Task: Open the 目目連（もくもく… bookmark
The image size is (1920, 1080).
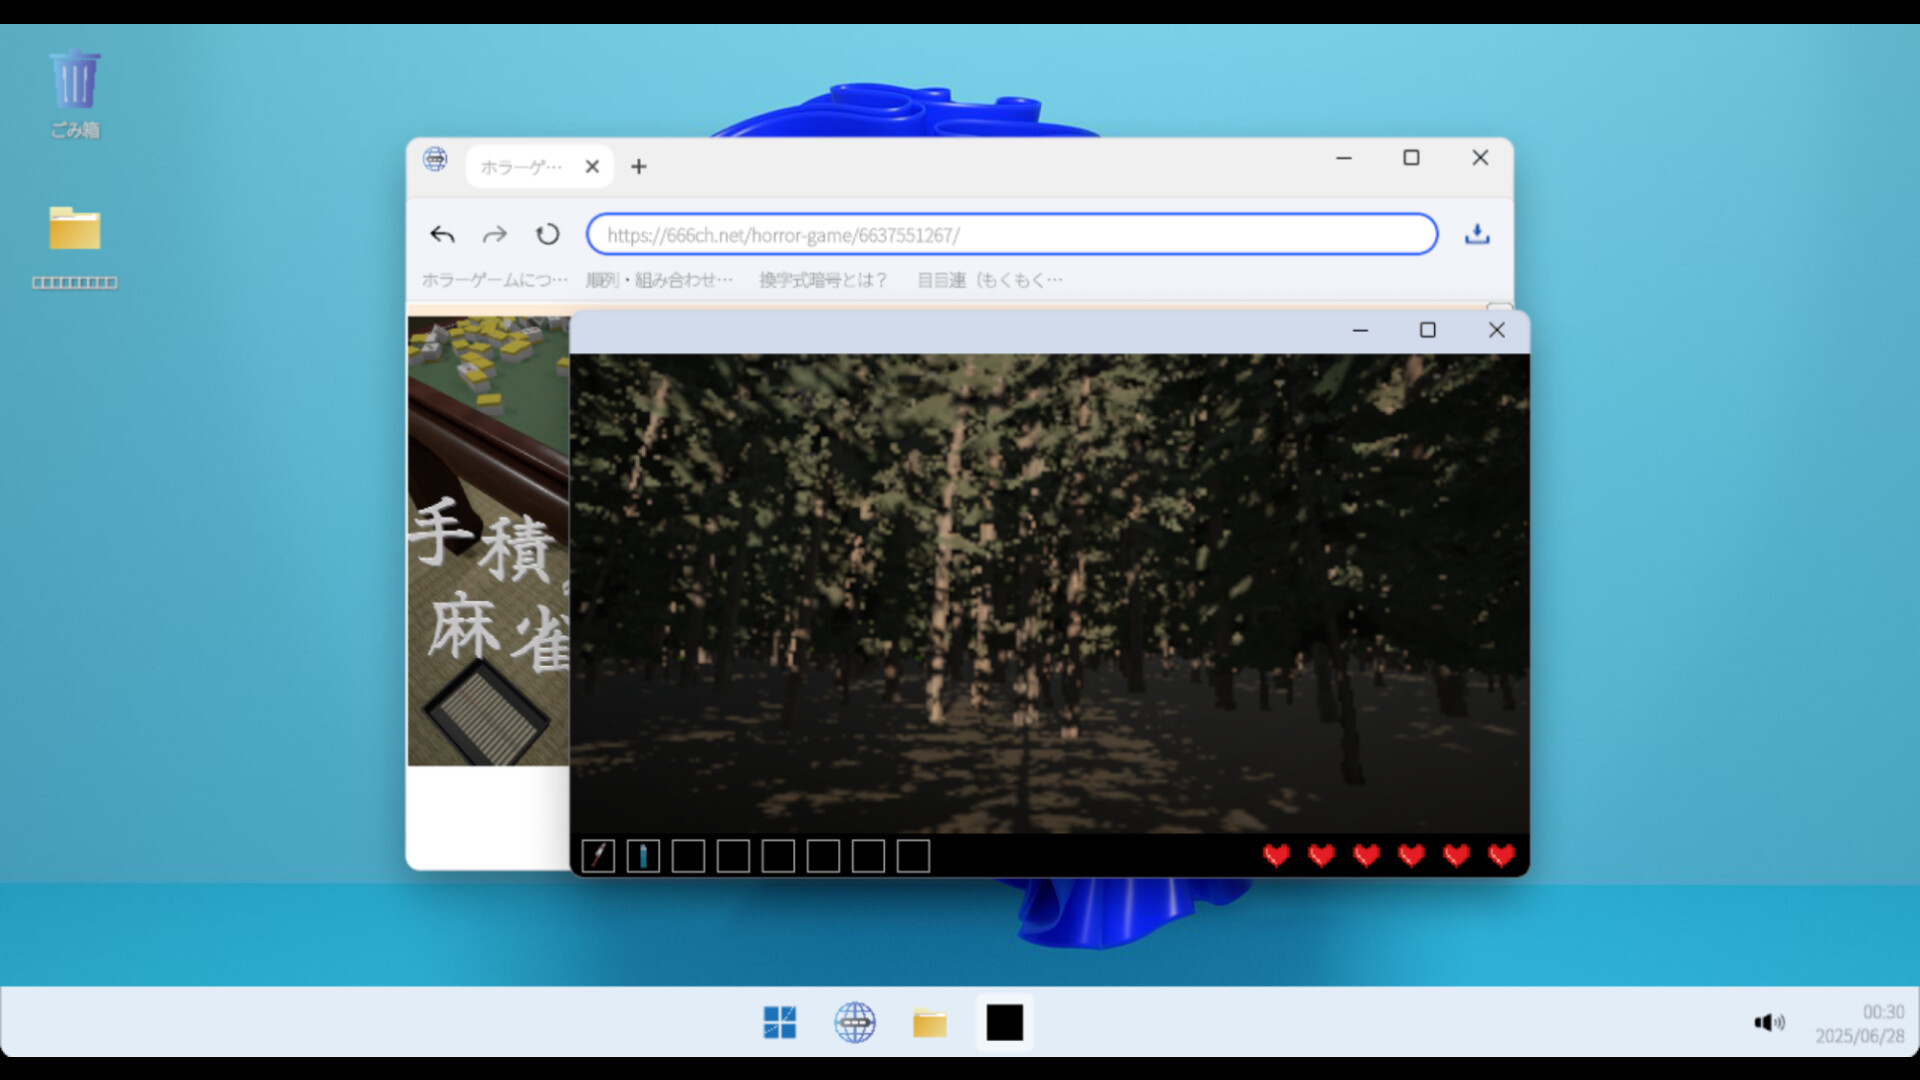Action: tap(988, 281)
